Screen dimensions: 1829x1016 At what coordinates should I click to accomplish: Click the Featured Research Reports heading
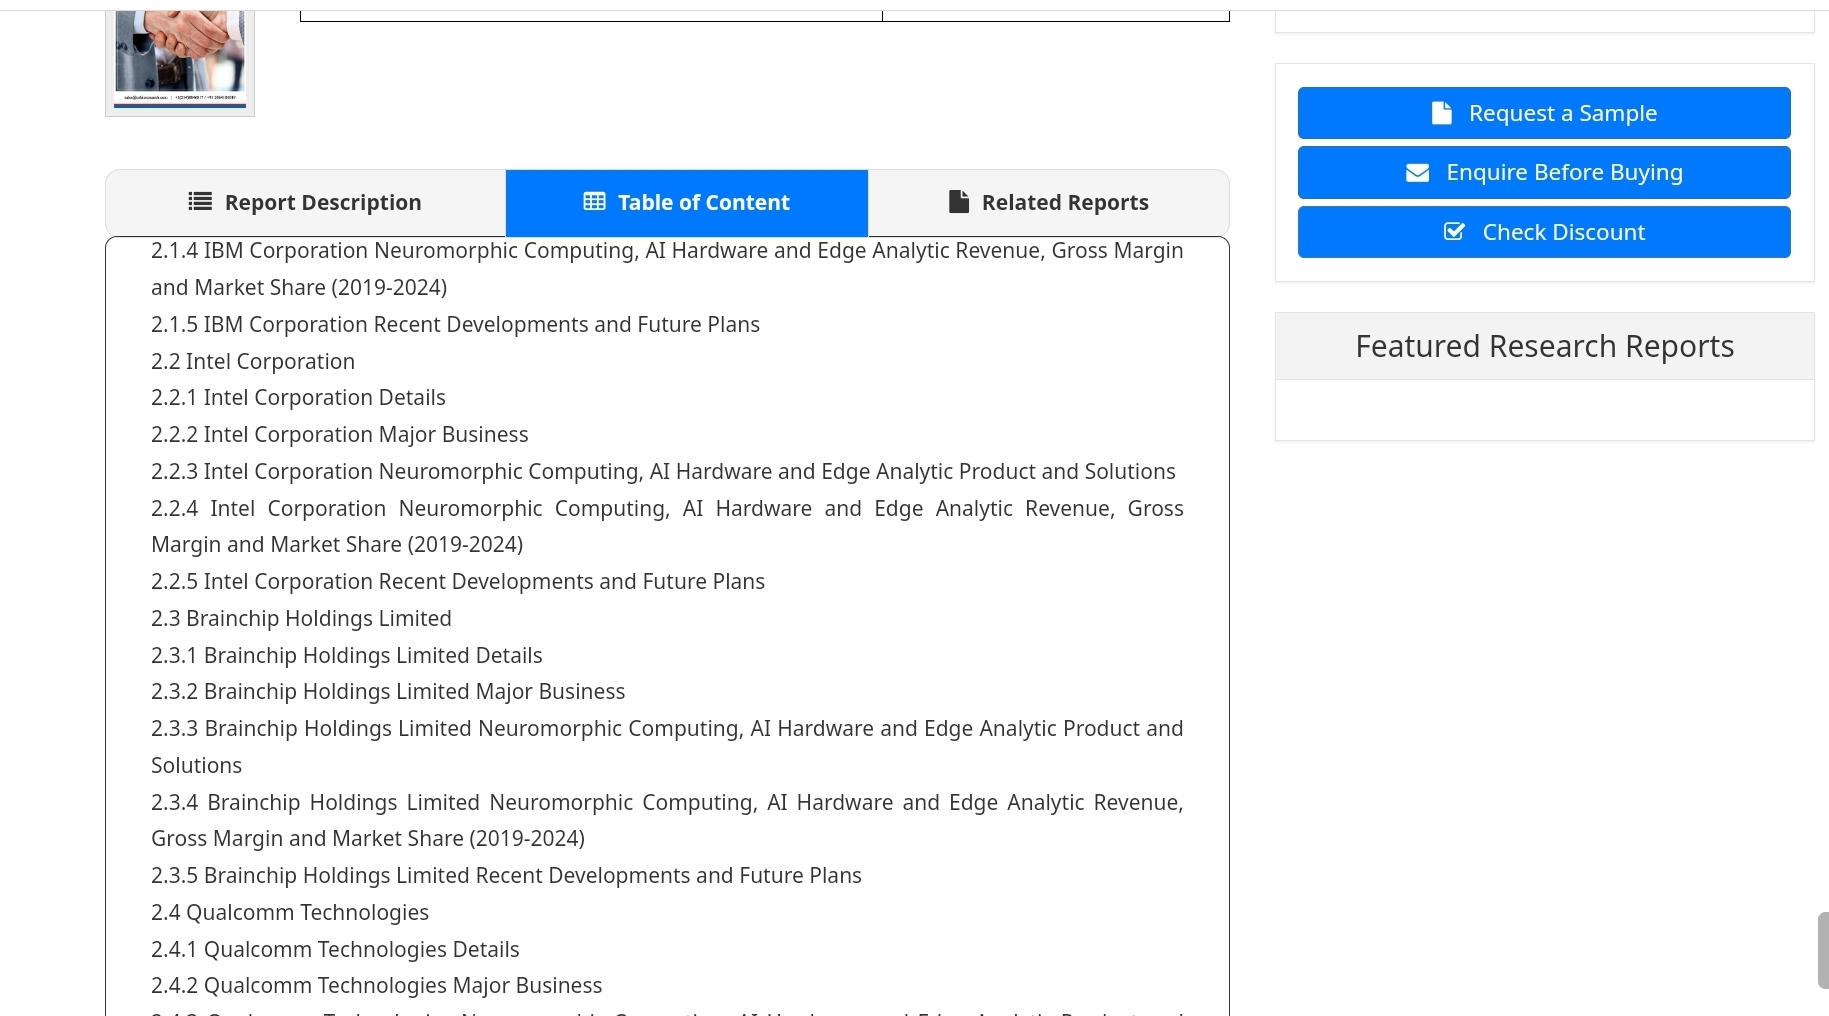[1544, 346]
